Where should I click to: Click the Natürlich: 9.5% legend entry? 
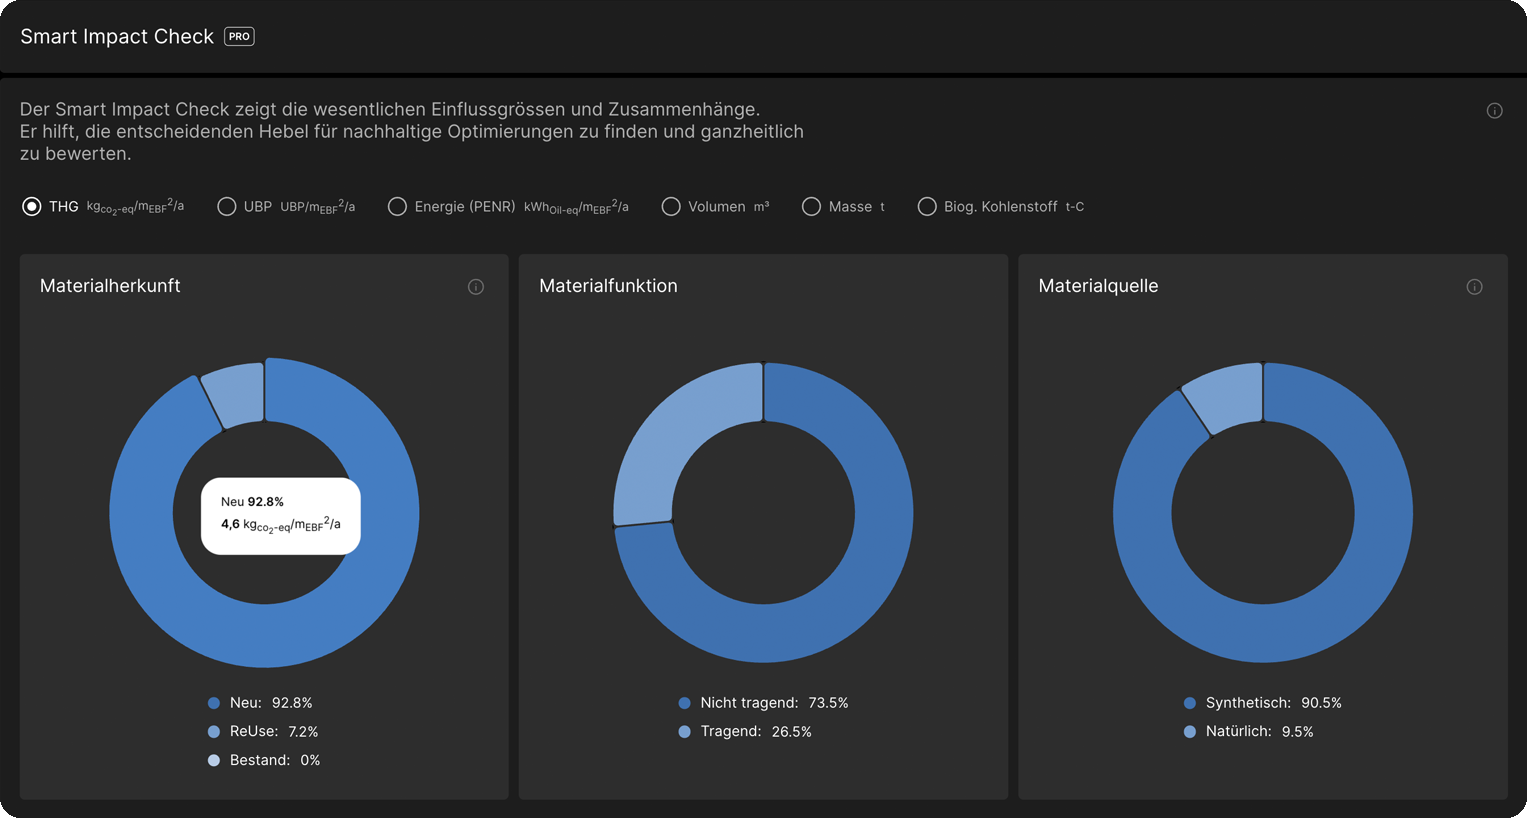coord(1249,732)
